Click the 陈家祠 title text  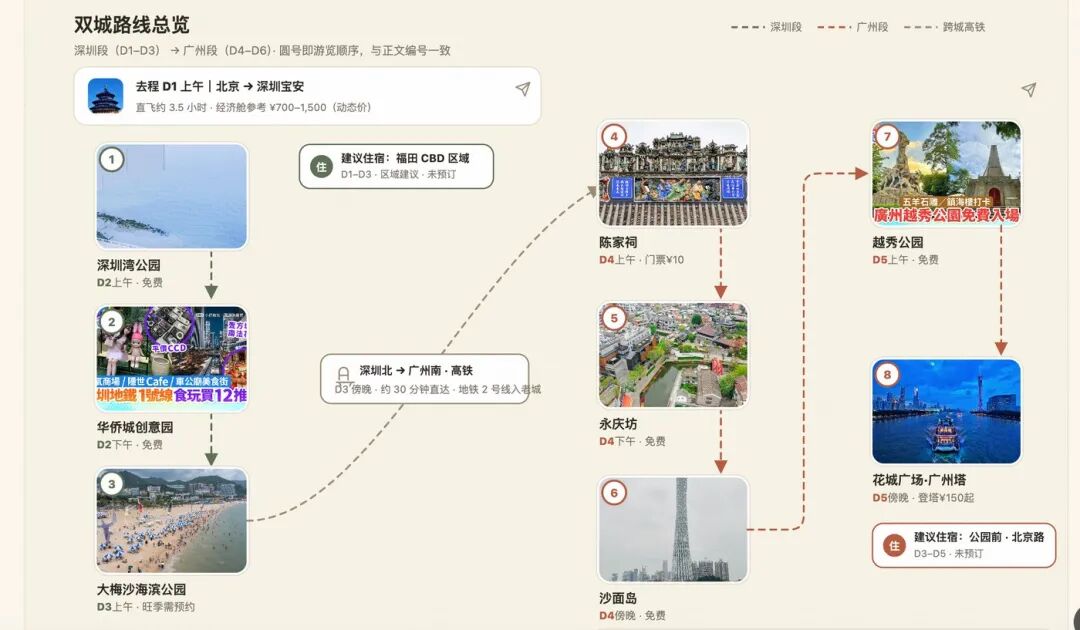pyautogui.click(x=618, y=242)
